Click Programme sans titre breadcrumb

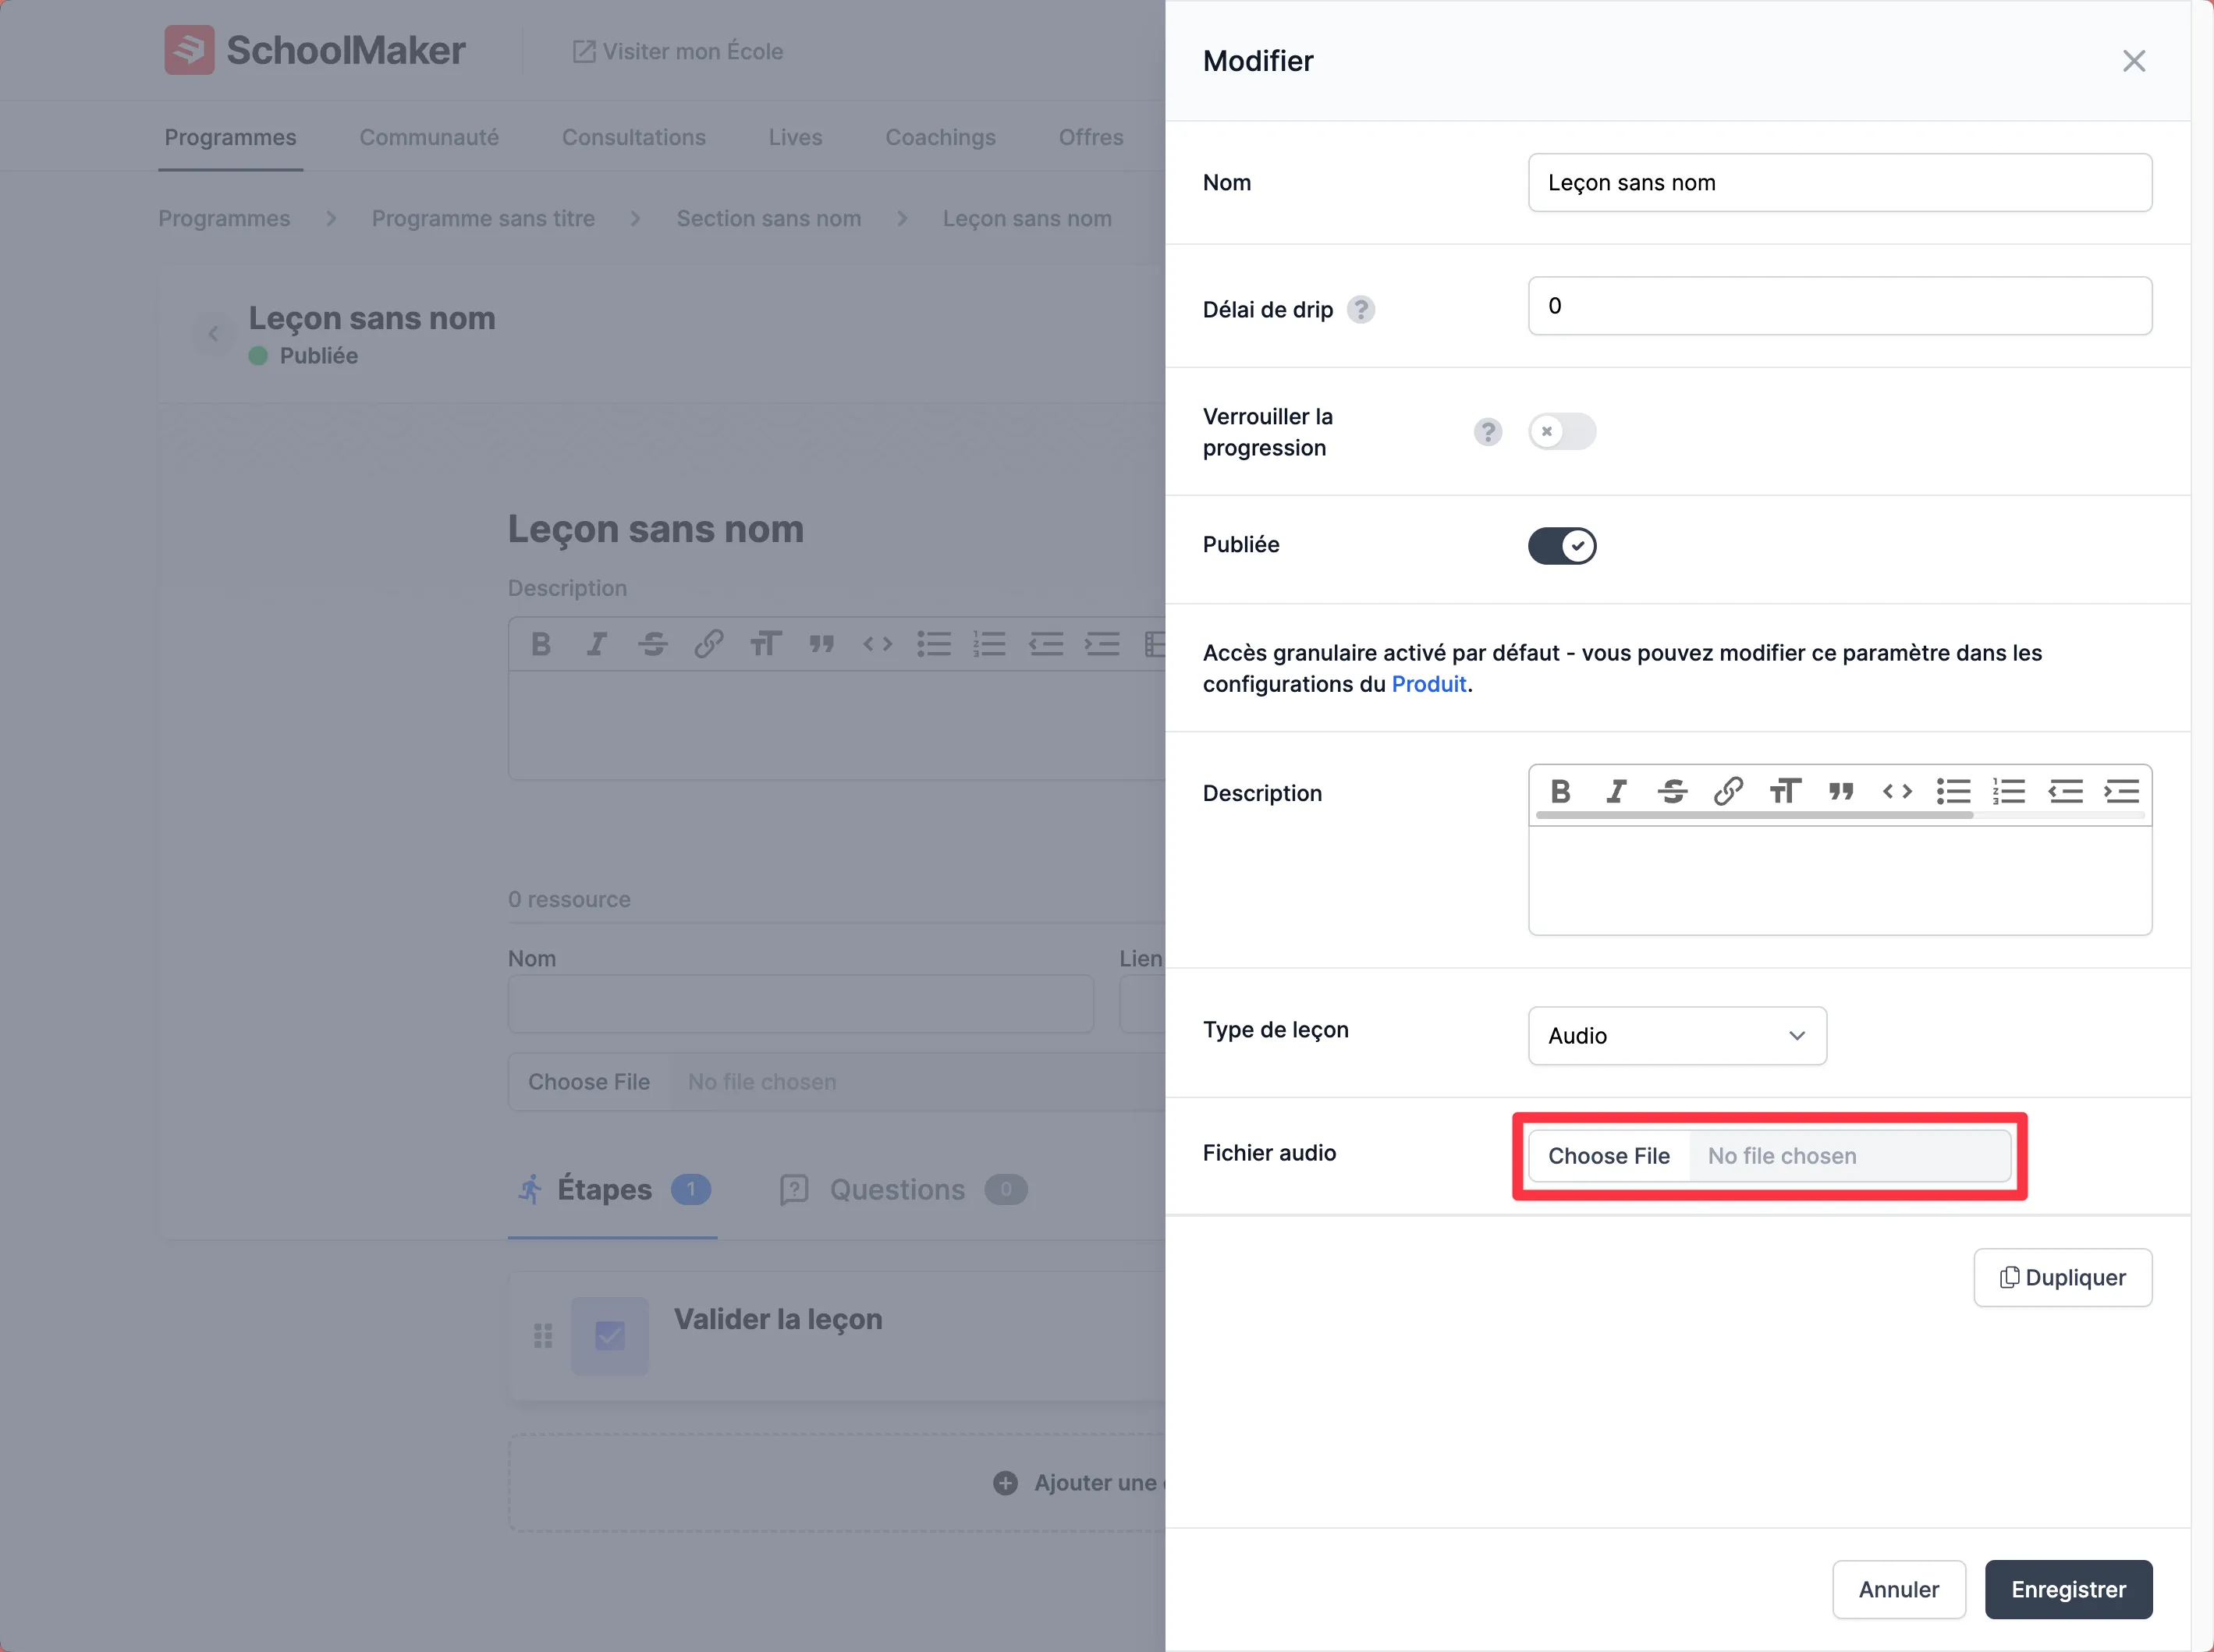click(x=483, y=218)
